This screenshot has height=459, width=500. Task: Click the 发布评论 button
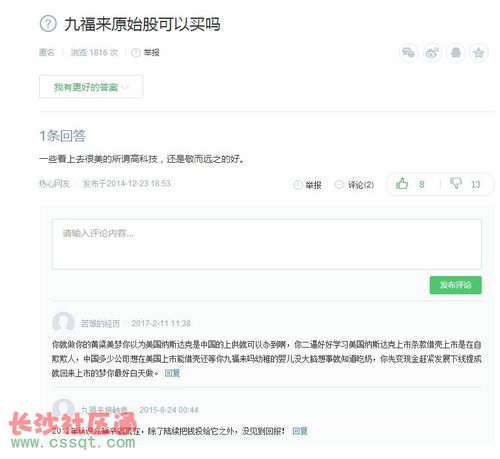tap(455, 285)
